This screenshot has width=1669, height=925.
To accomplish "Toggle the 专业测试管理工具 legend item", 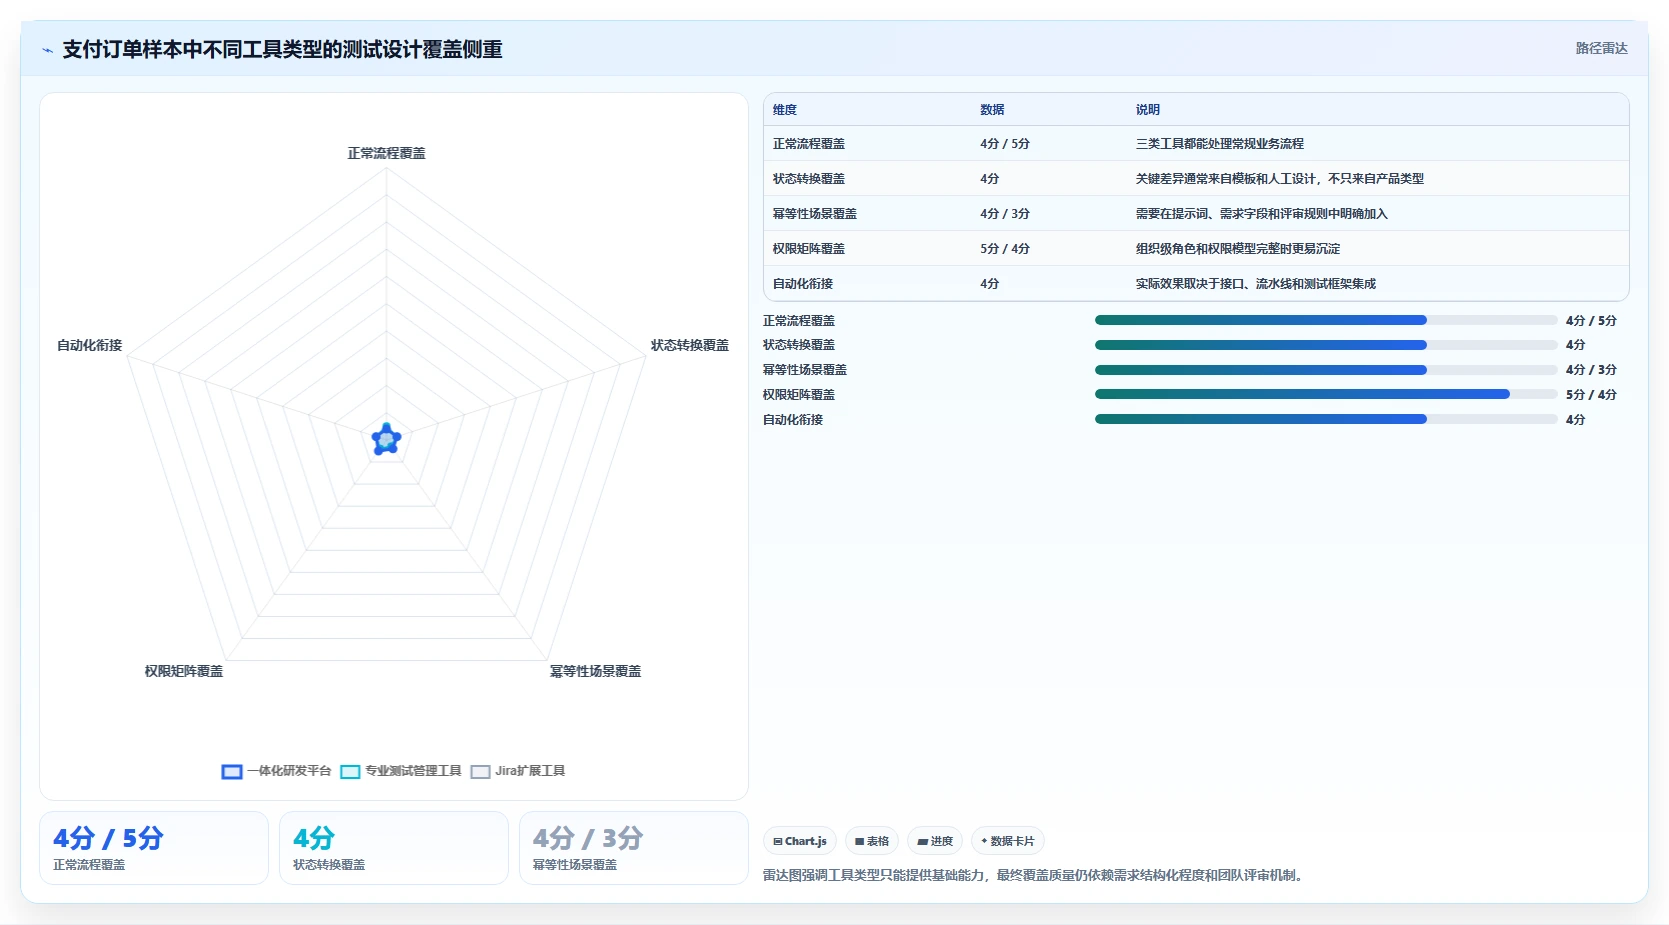I will pyautogui.click(x=401, y=771).
